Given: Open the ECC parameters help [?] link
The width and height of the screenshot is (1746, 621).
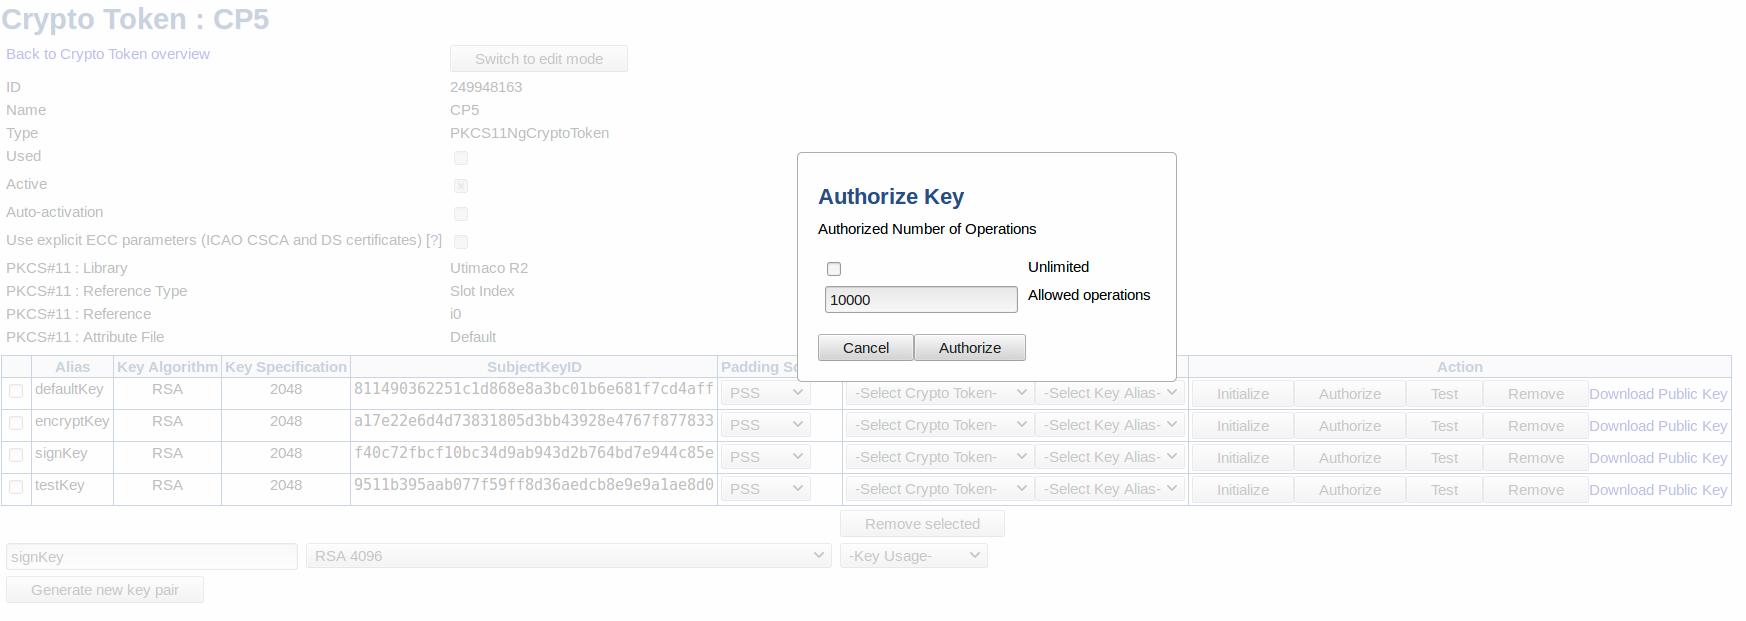Looking at the screenshot, I should tap(434, 240).
